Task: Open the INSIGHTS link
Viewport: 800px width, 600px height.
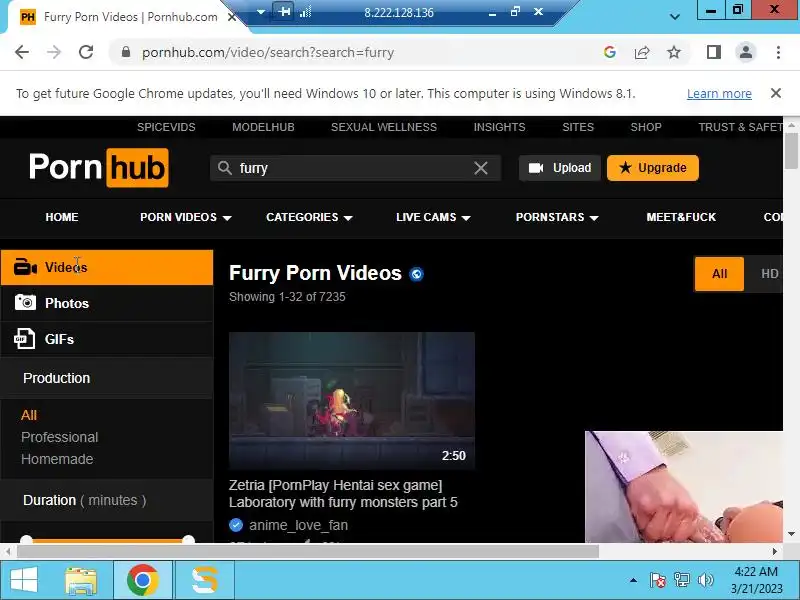Action: [x=499, y=127]
